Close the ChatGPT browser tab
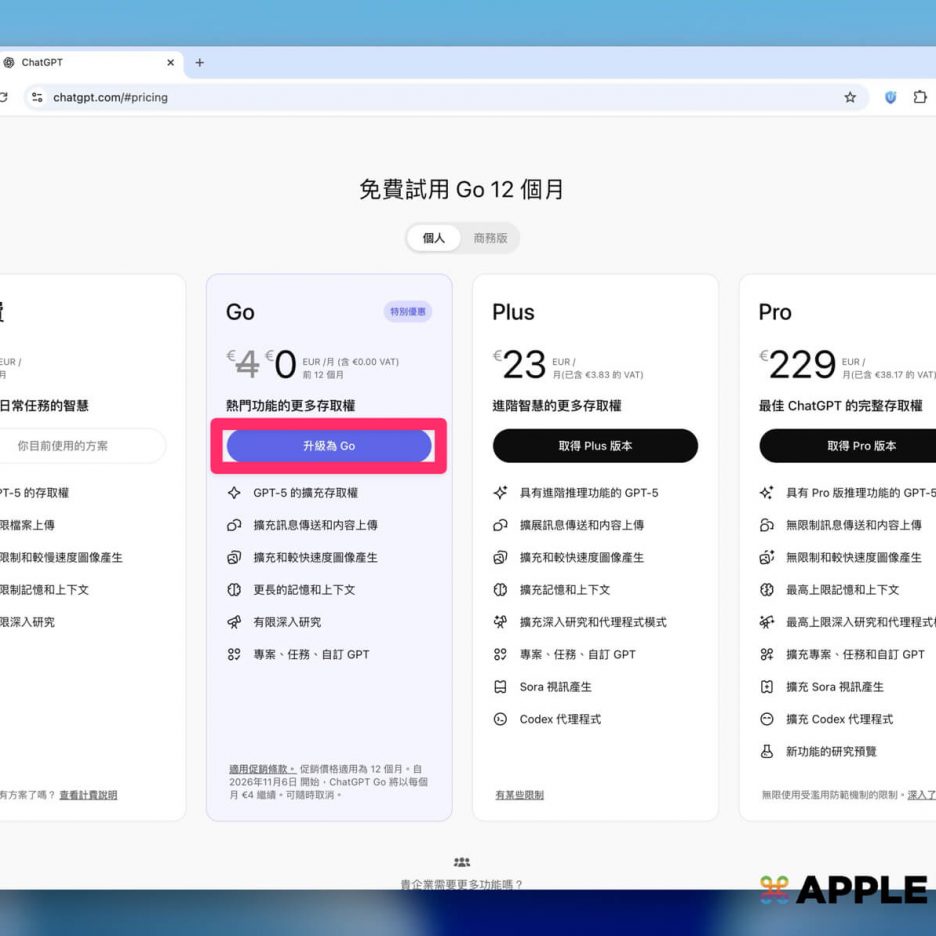Screen dimensions: 936x936 [x=170, y=62]
